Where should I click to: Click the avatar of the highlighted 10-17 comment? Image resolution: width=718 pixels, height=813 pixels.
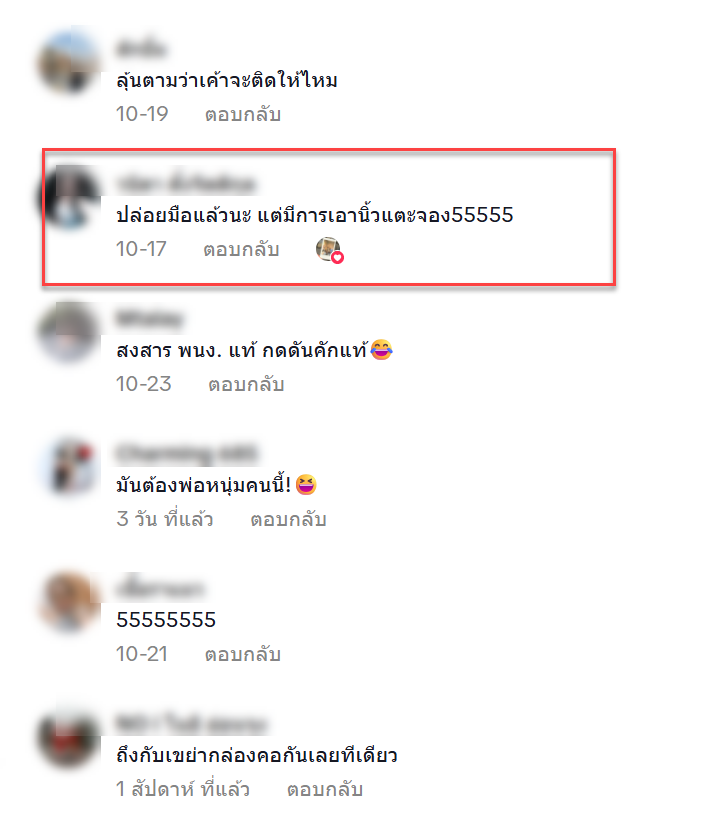click(70, 197)
